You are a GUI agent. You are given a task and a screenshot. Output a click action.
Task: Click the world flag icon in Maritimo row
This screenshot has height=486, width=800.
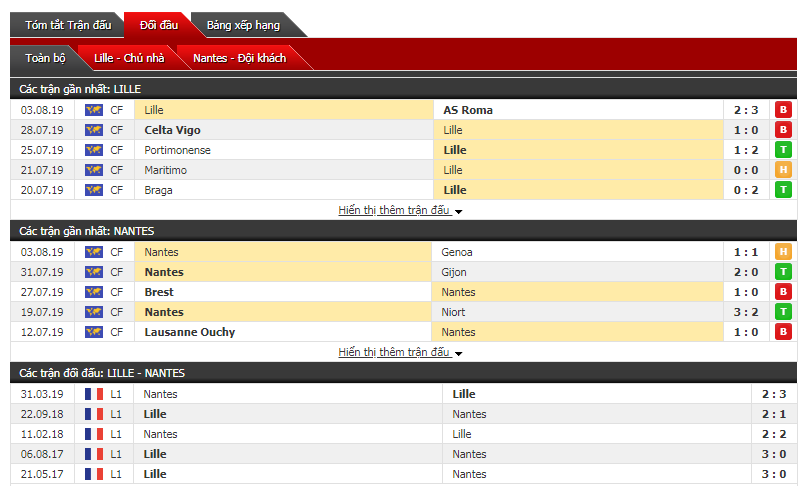tap(94, 170)
